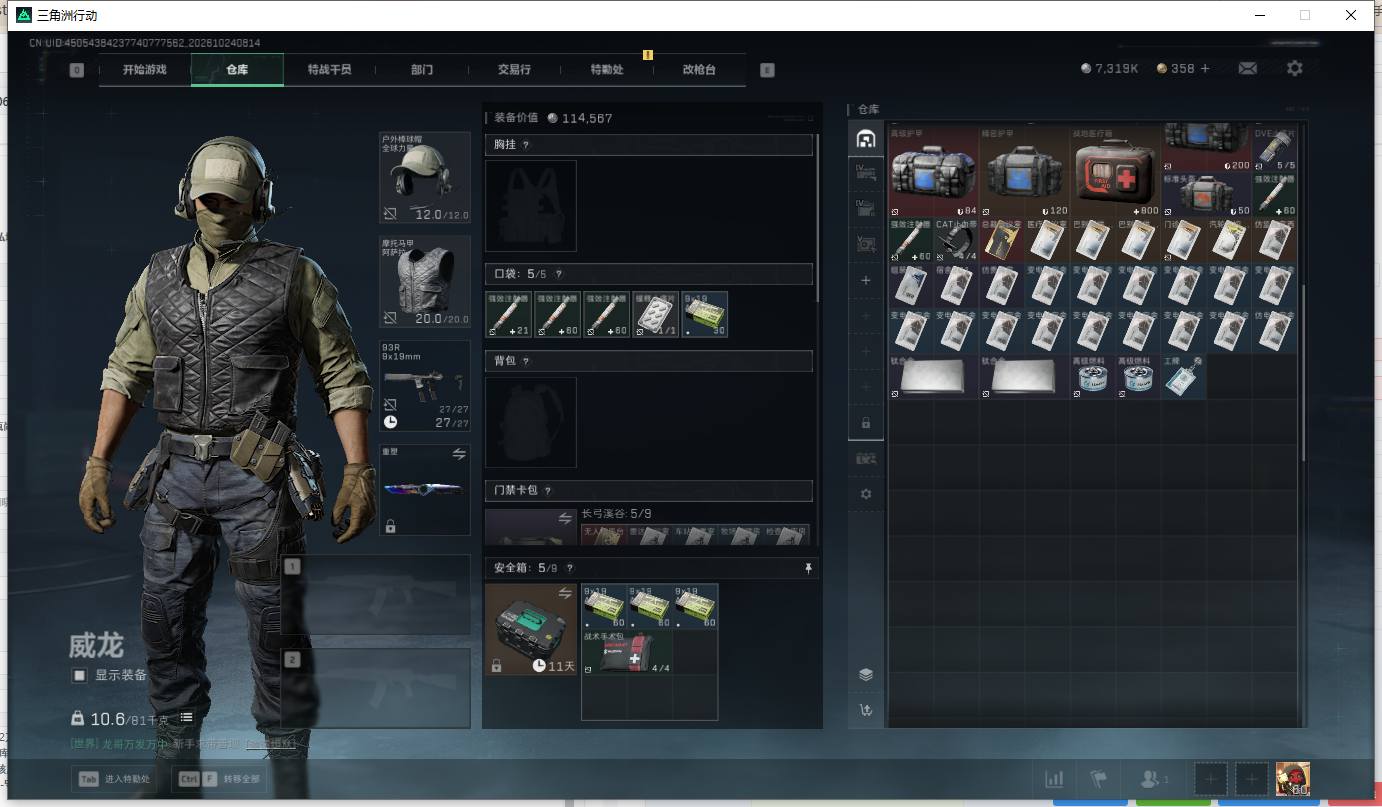Select the 战术手术包 in safe box
This screenshot has width=1382, height=807.
627,652
